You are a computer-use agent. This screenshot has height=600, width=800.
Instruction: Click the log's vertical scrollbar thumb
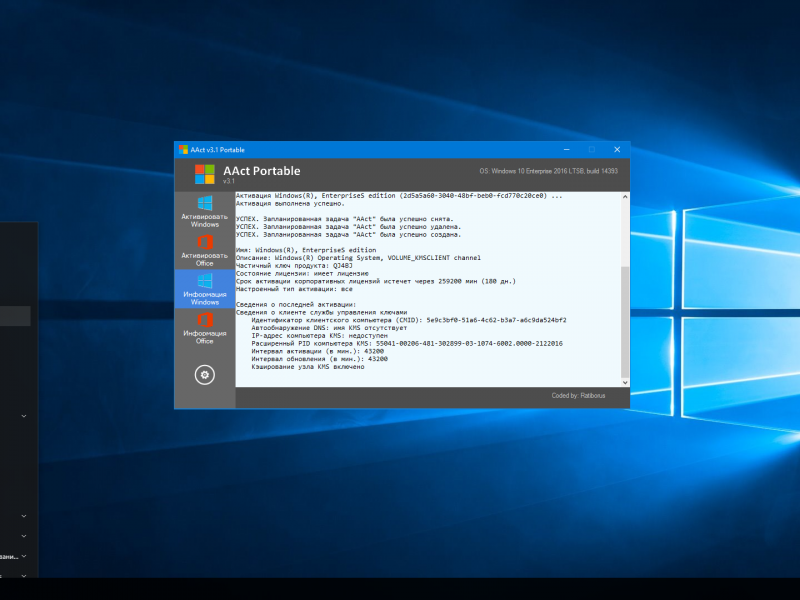click(x=625, y=321)
